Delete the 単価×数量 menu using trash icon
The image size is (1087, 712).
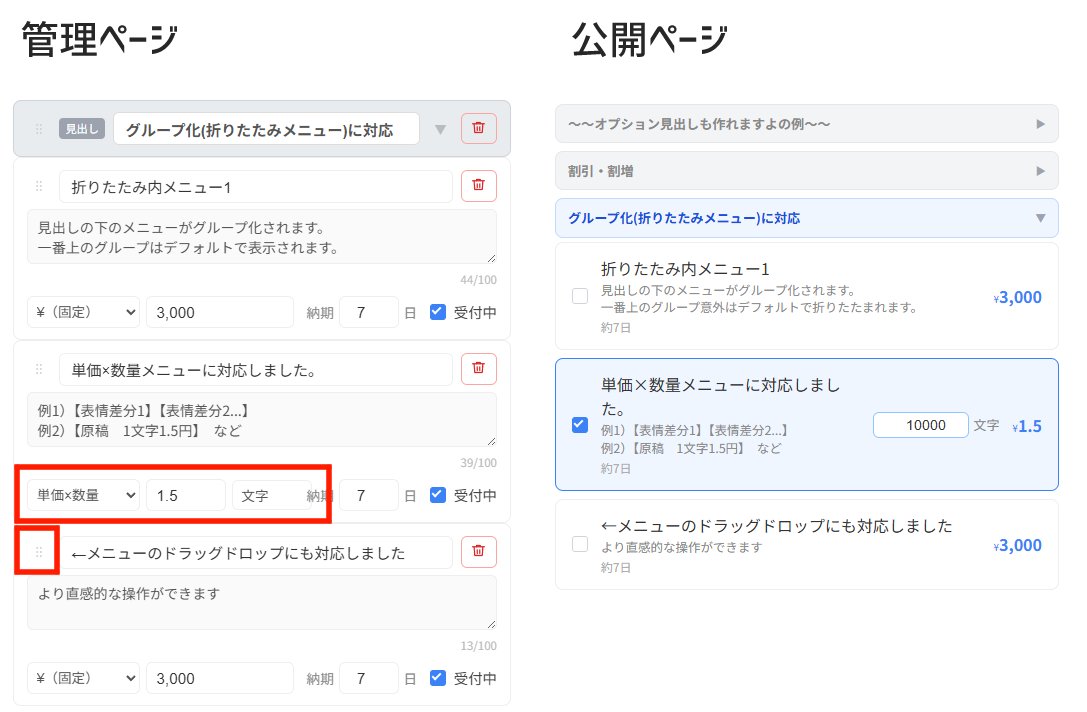pos(478,368)
